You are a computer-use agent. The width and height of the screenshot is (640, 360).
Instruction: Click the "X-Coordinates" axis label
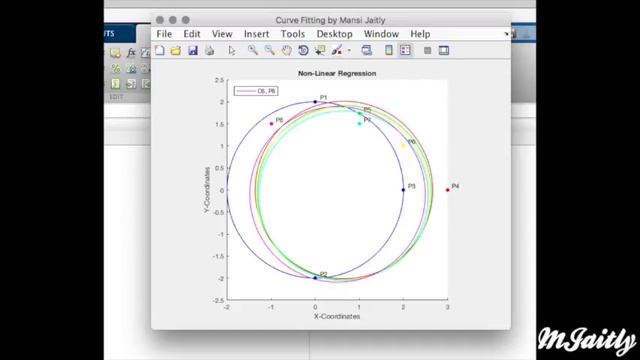[337, 316]
